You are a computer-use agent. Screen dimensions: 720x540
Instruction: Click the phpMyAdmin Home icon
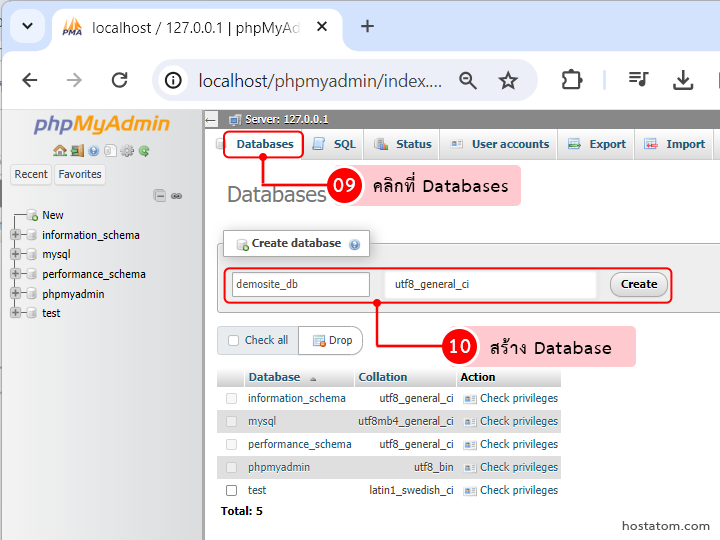click(60, 151)
